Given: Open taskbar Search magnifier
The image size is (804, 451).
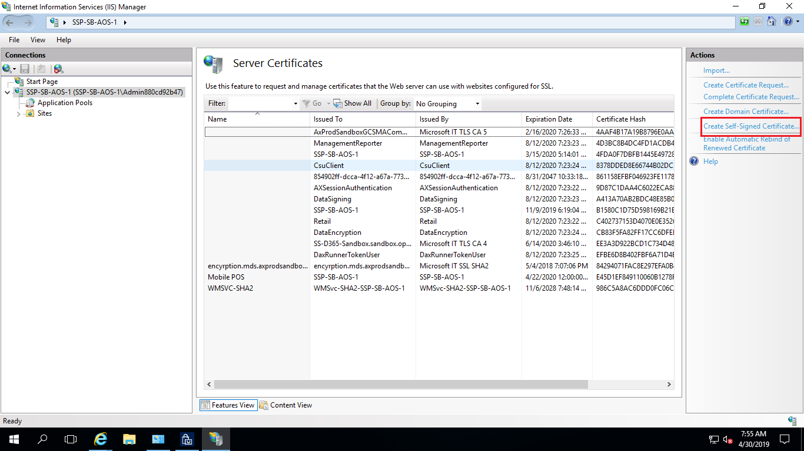Looking at the screenshot, I should point(42,439).
